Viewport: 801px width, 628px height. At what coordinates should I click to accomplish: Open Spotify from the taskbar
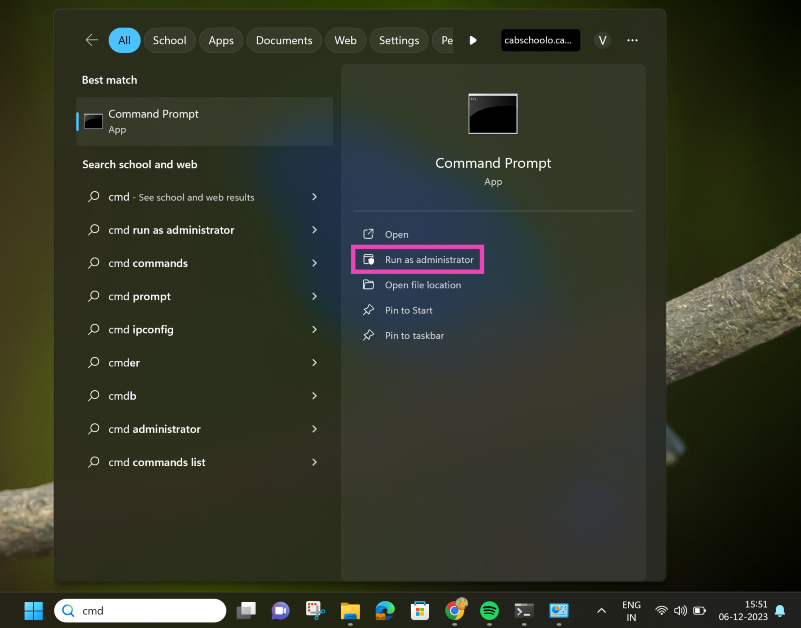point(489,610)
